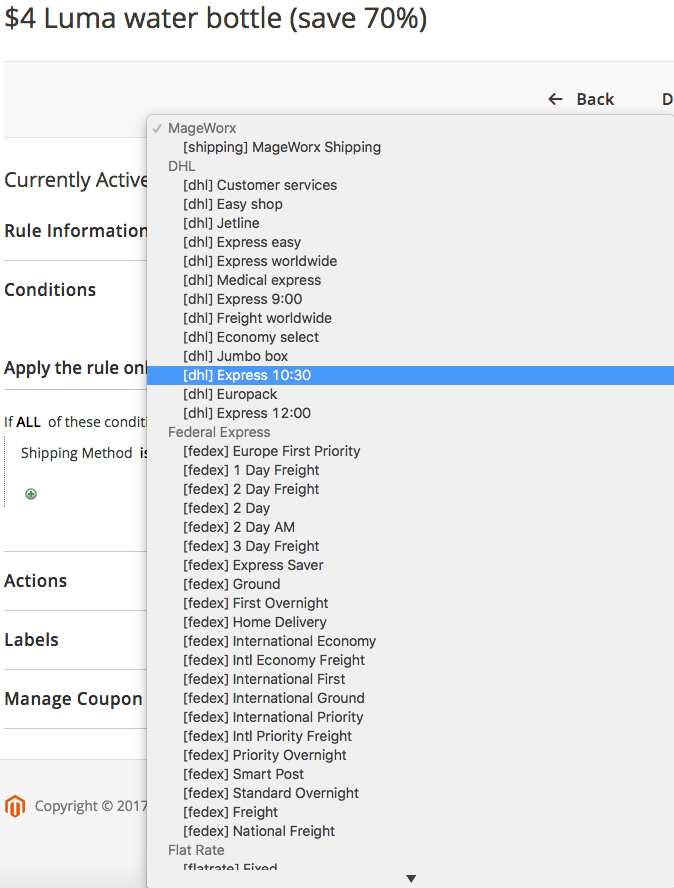Select [dhl] Jumbo box option

tap(411, 356)
